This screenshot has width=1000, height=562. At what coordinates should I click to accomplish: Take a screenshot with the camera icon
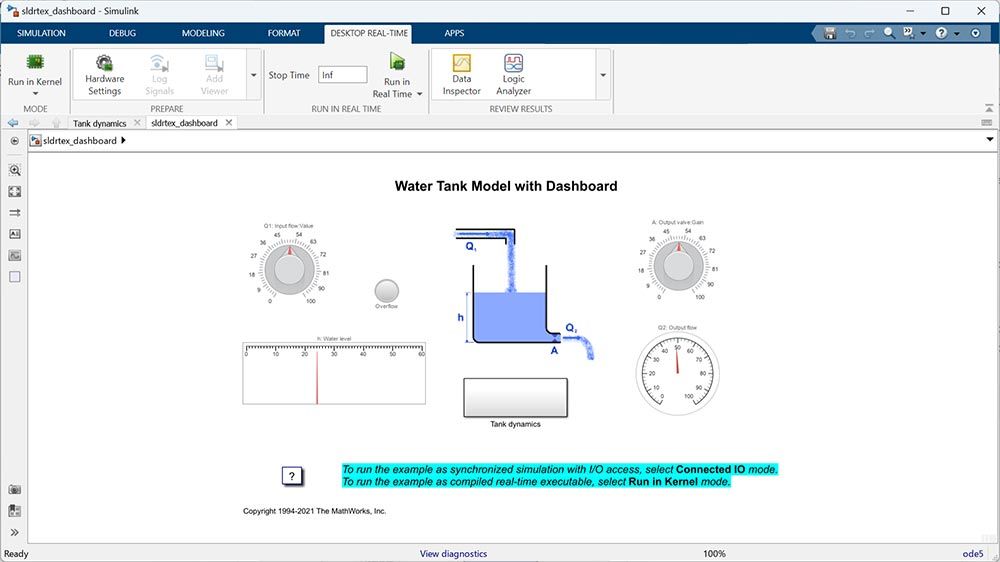(15, 490)
